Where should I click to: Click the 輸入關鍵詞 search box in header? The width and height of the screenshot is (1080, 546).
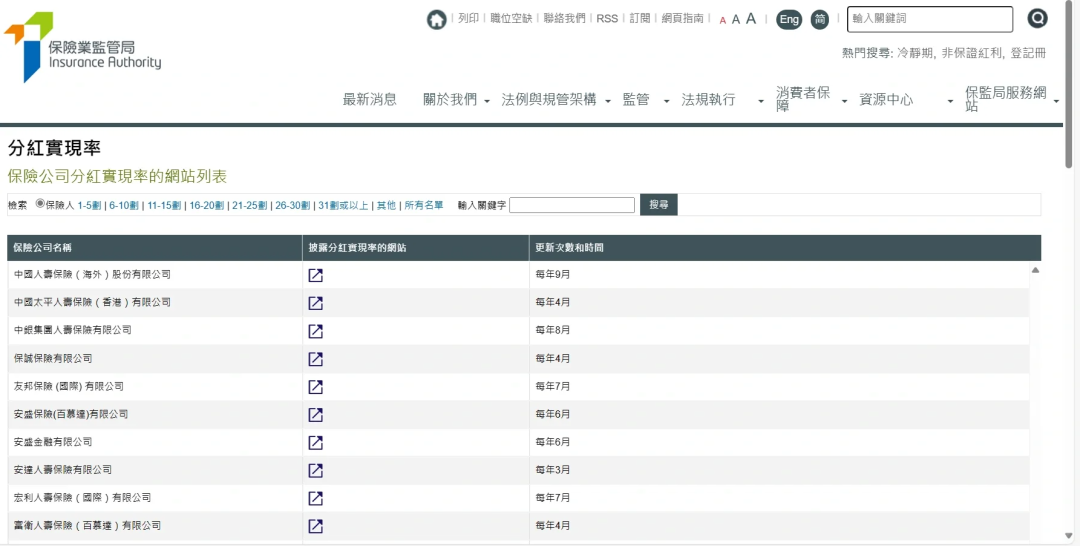click(929, 19)
